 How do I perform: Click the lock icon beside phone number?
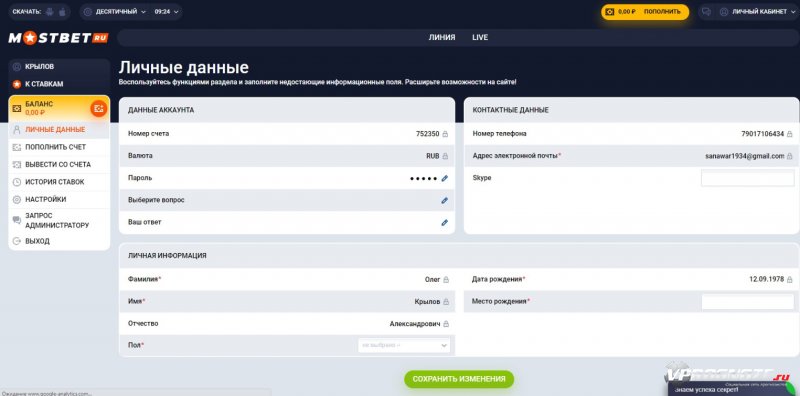click(x=790, y=134)
